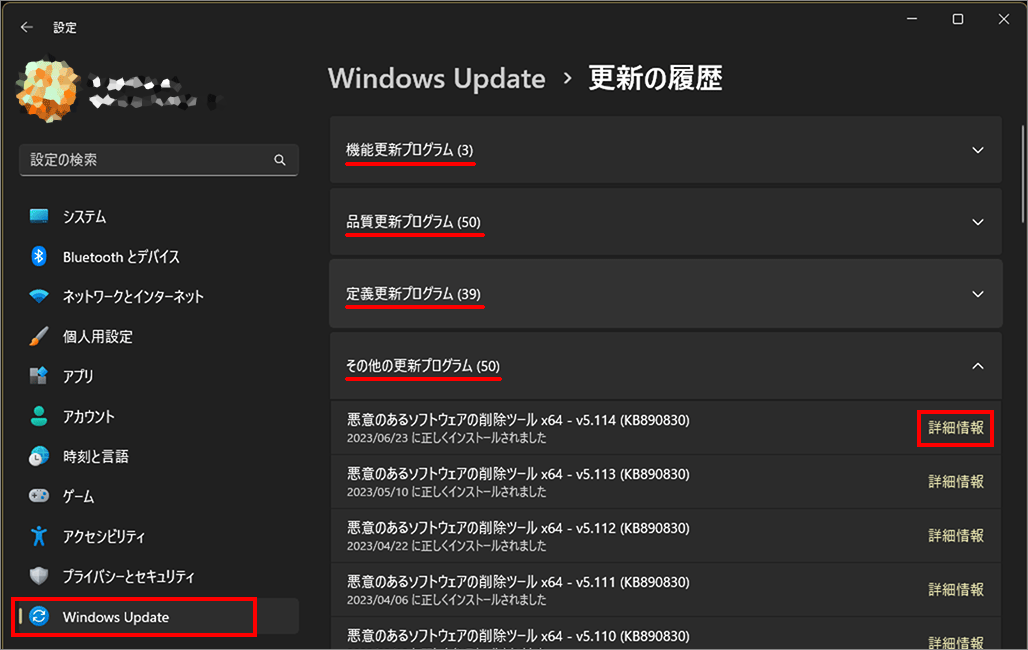The width and height of the screenshot is (1028, 650).
Task: Click the user profile avatar
Action: point(47,91)
